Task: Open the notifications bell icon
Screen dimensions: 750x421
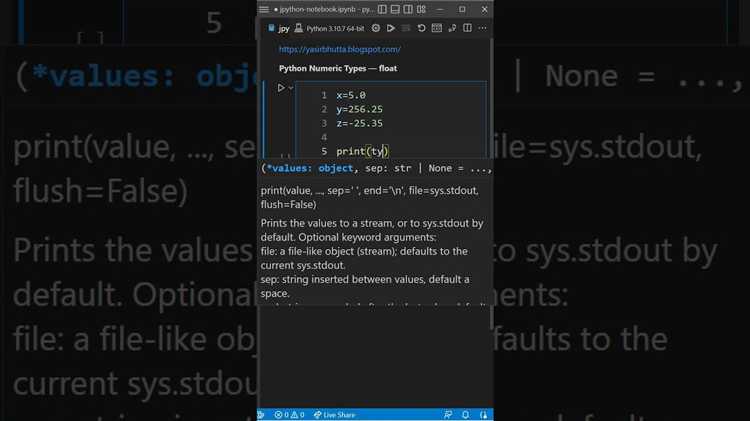Action: click(484, 414)
